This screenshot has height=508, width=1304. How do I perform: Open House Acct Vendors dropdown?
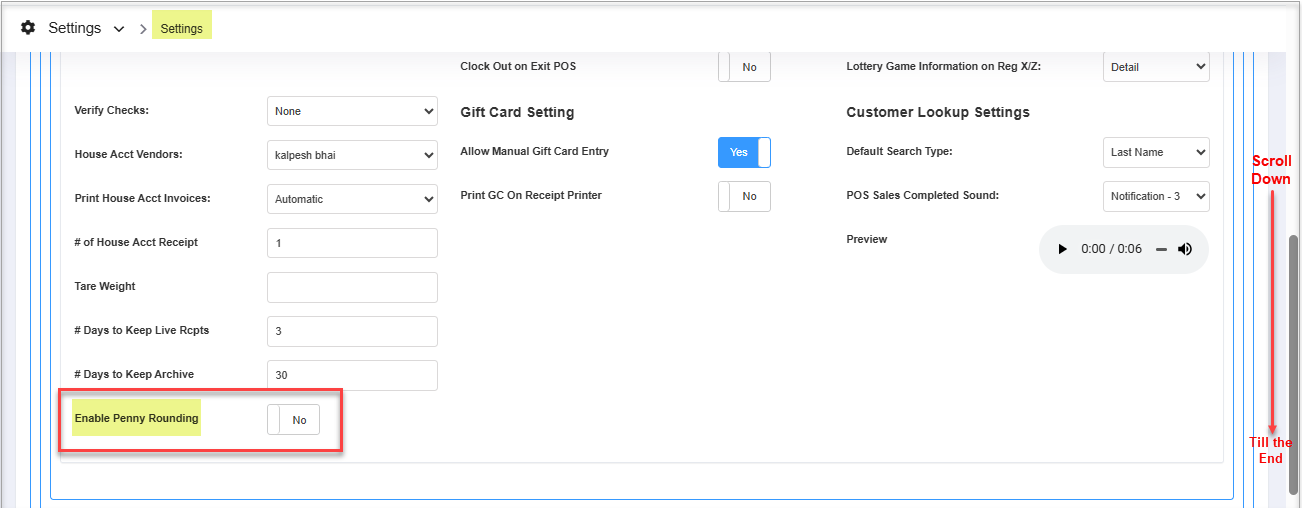click(x=352, y=155)
